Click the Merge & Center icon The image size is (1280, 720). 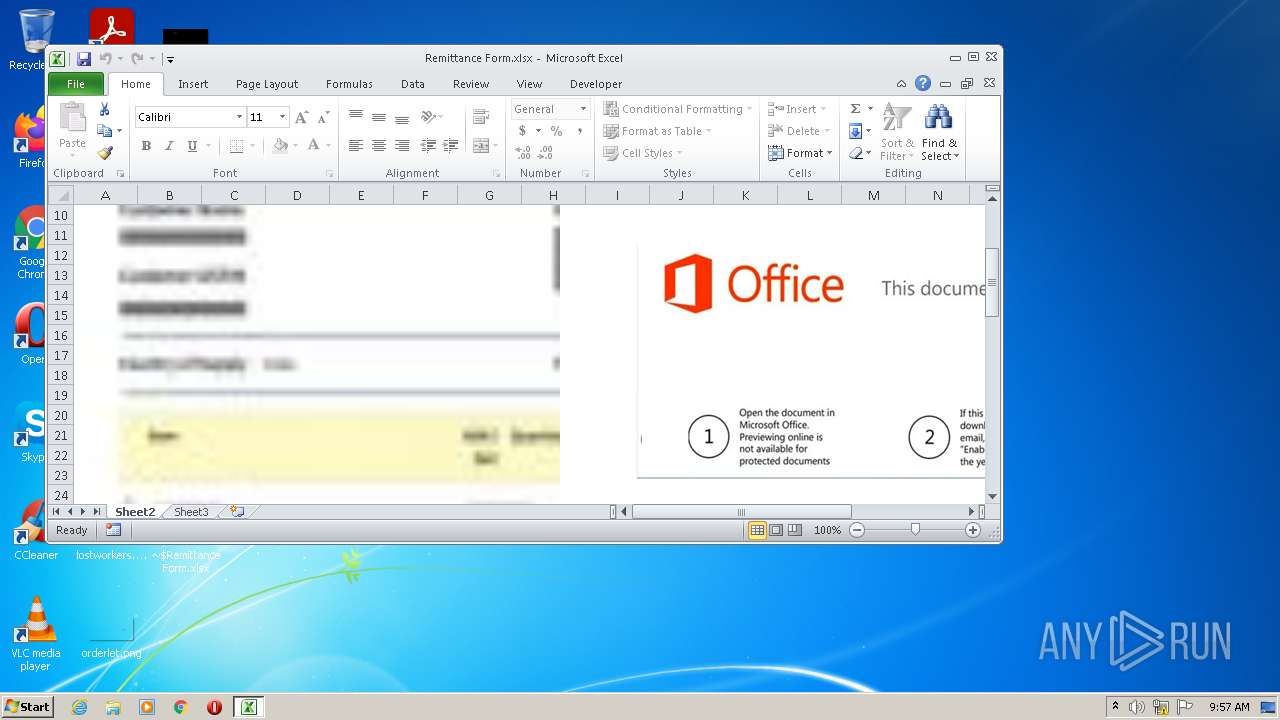(x=480, y=146)
